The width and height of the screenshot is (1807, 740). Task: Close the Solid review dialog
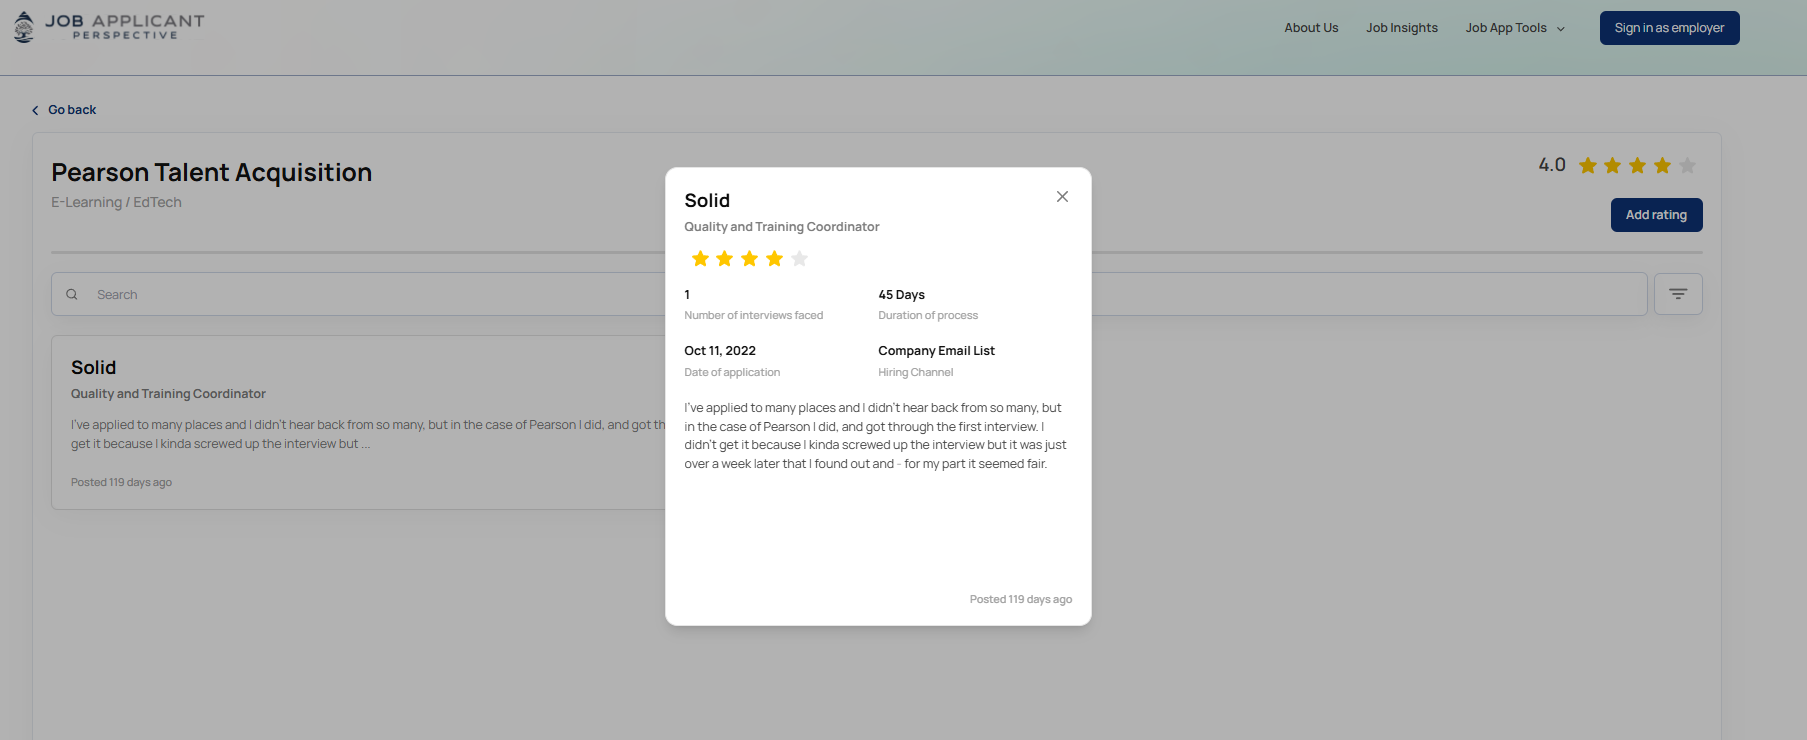click(1062, 197)
